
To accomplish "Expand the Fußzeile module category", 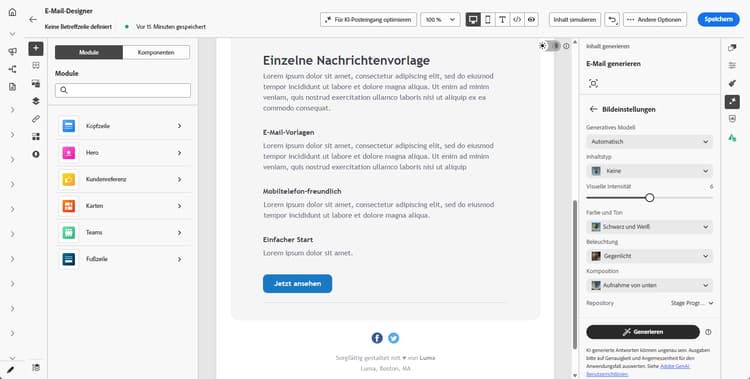I will click(124, 259).
